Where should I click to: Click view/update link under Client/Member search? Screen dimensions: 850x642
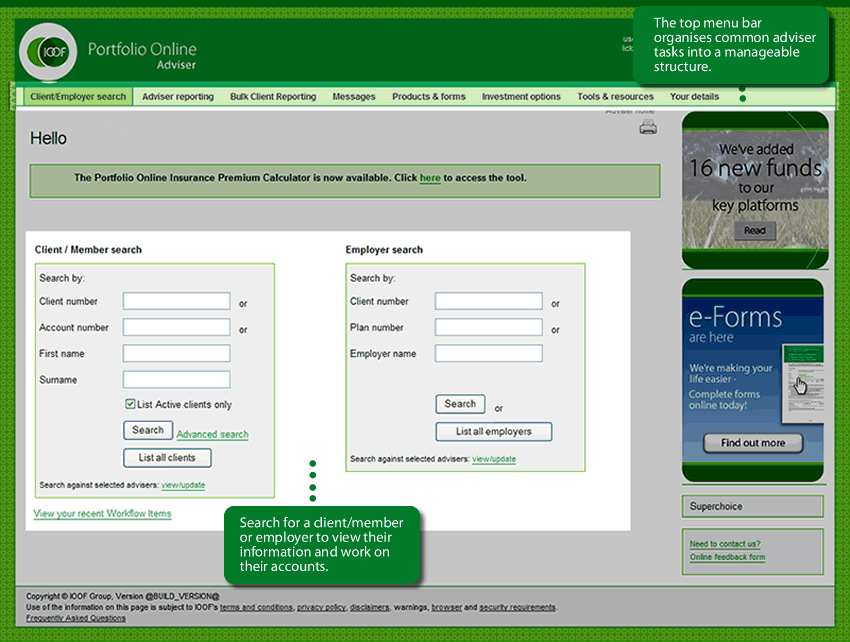click(x=183, y=485)
